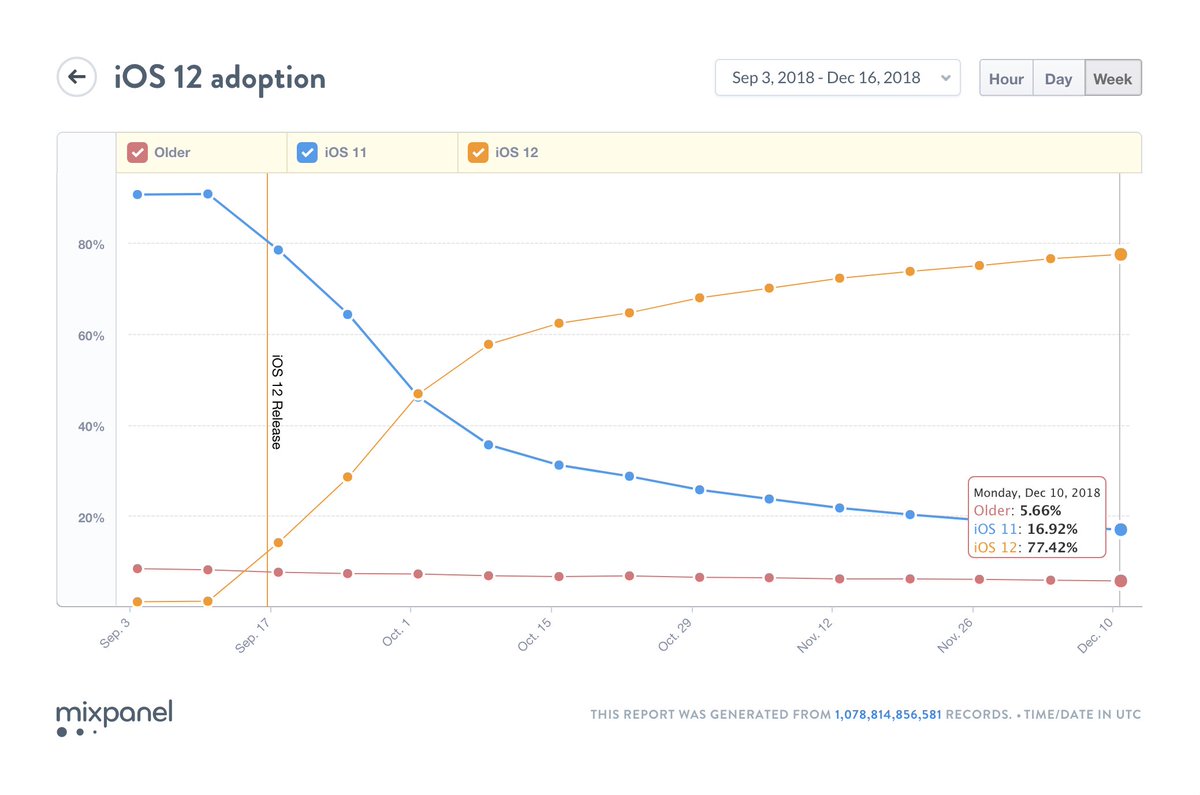Uncheck the iOS 11 series checkbox
Viewport: 1200px width, 795px height.
(308, 153)
